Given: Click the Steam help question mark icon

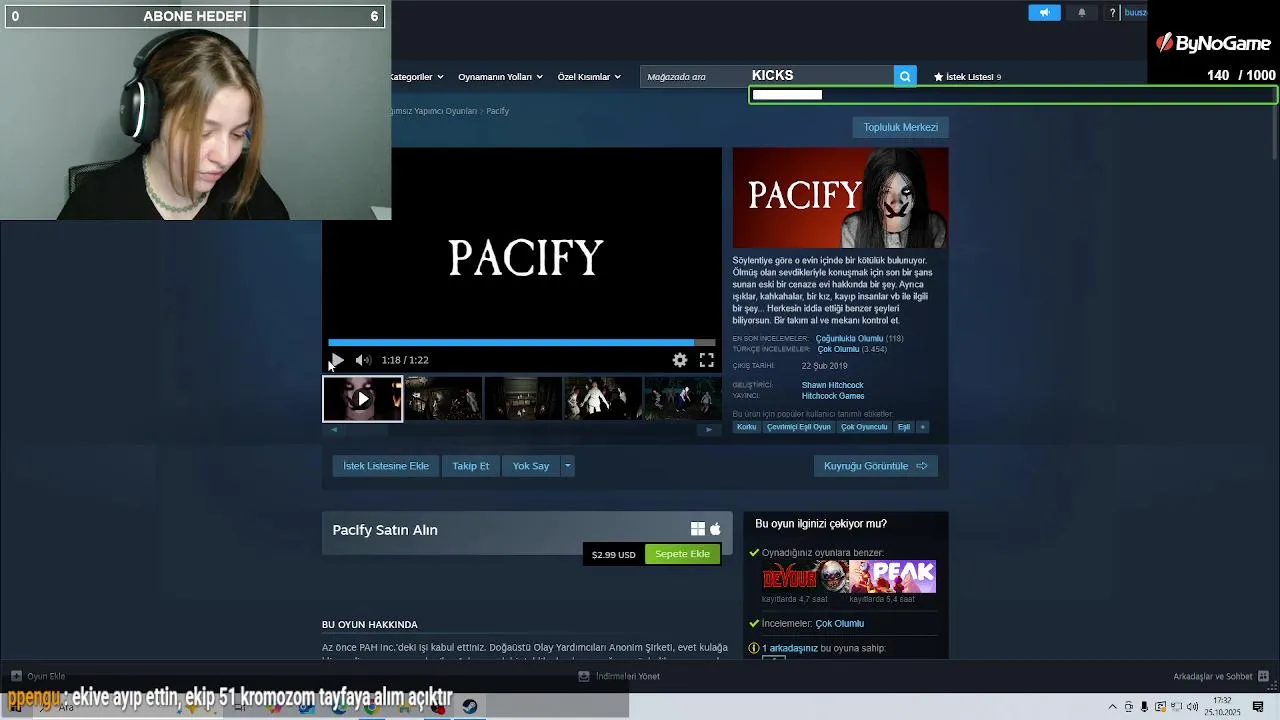Looking at the screenshot, I should [1112, 13].
